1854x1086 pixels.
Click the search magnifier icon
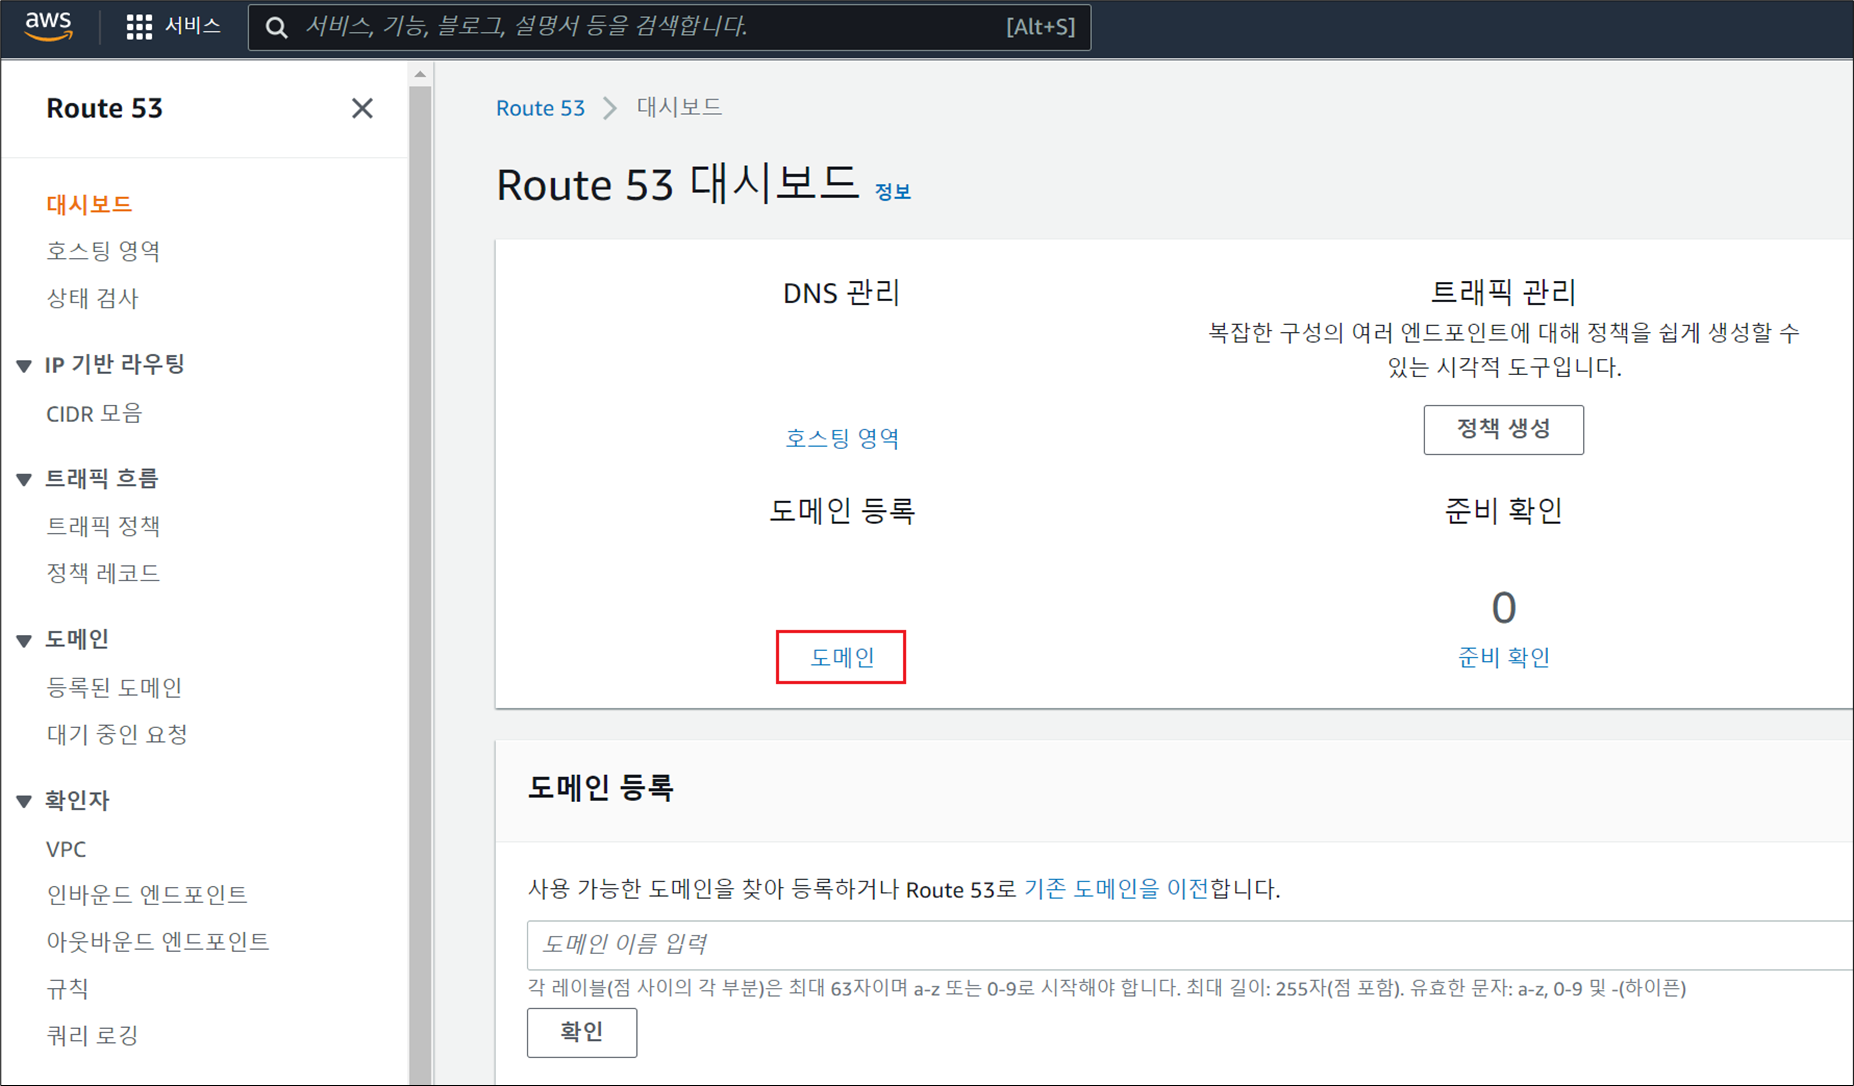point(277,27)
